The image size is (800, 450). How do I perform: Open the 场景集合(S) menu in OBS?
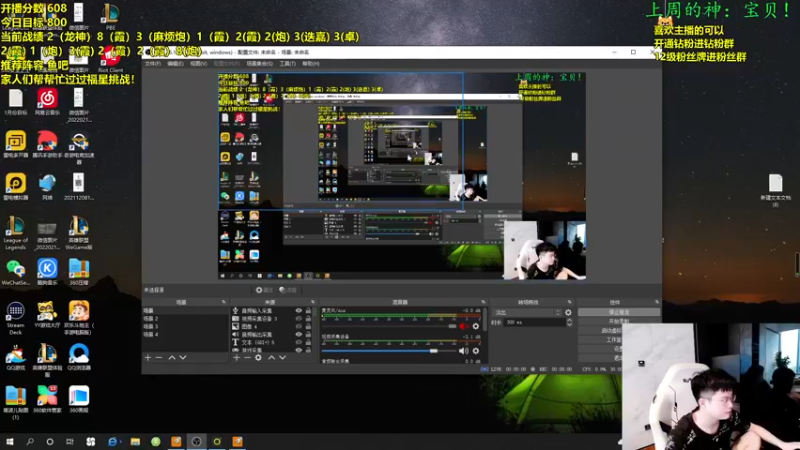(x=260, y=64)
